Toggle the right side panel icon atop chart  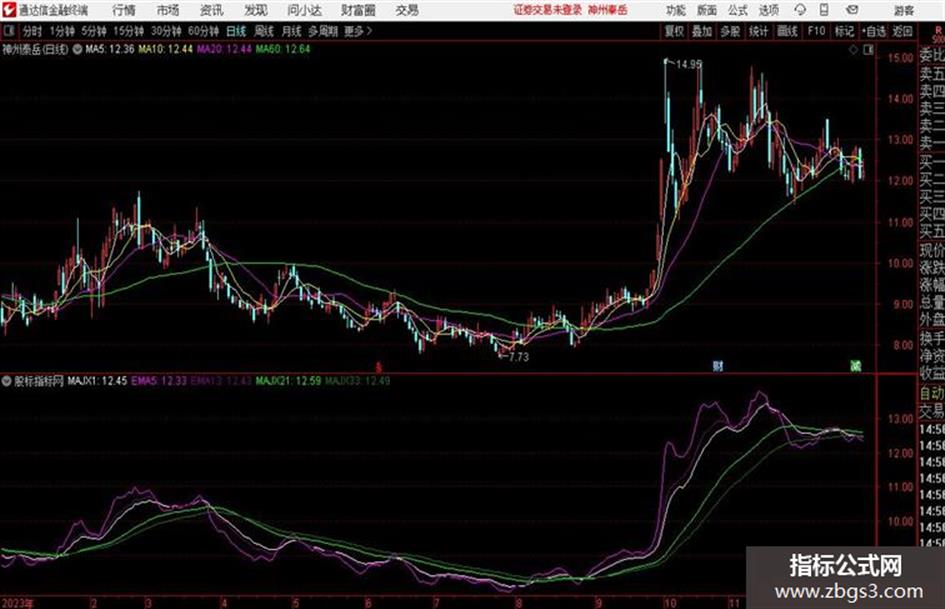(x=868, y=50)
